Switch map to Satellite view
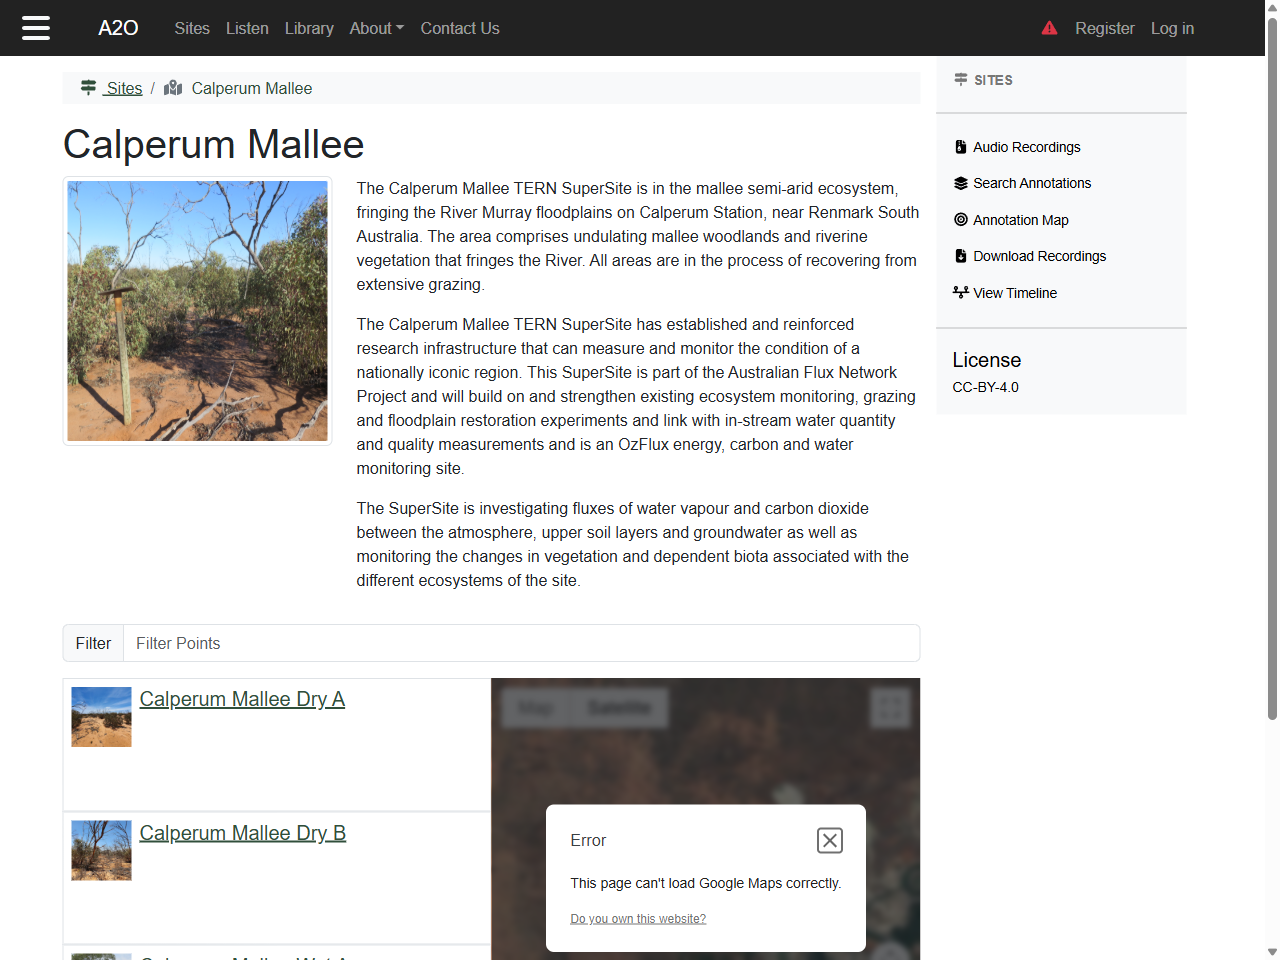The width and height of the screenshot is (1280, 960). pyautogui.click(x=619, y=708)
